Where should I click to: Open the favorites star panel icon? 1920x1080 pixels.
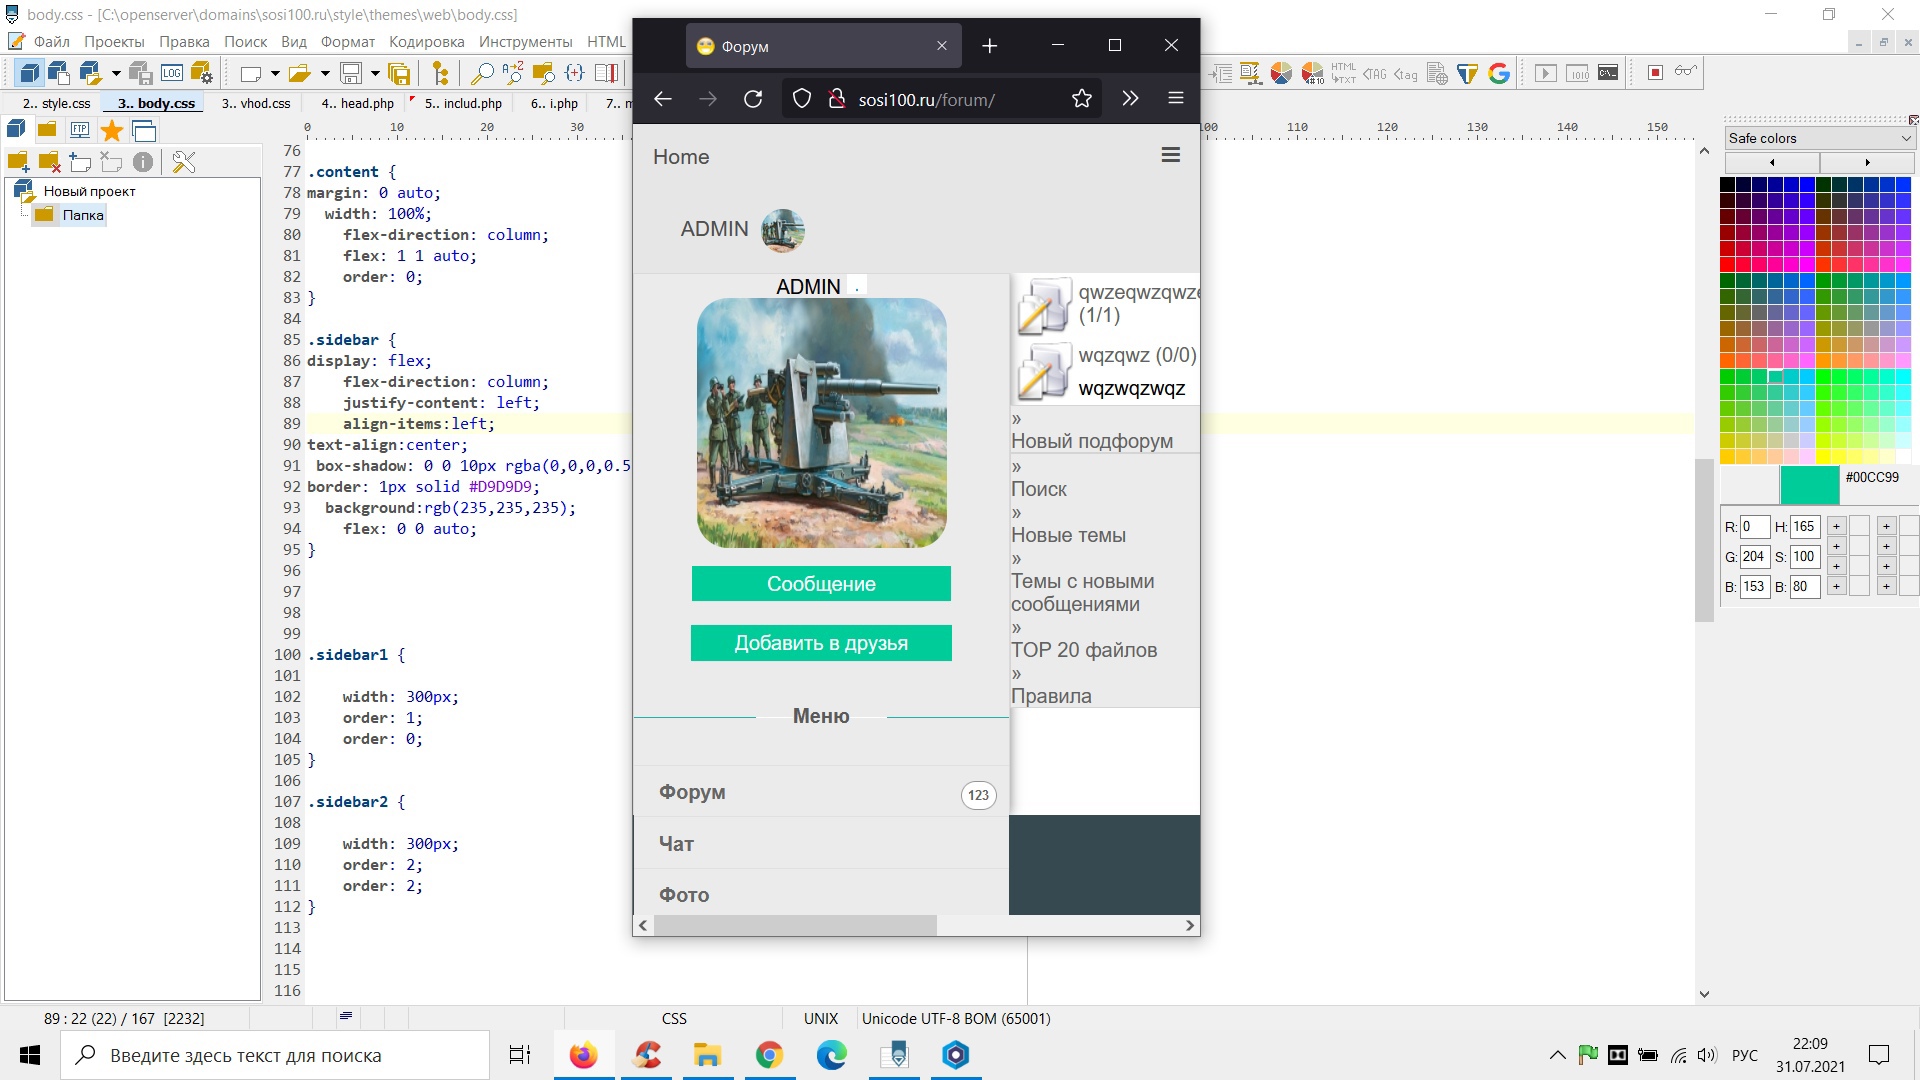(x=112, y=130)
